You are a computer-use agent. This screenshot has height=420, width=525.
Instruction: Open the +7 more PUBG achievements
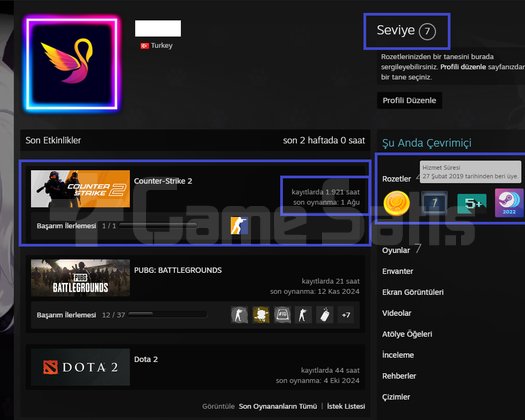pos(346,315)
